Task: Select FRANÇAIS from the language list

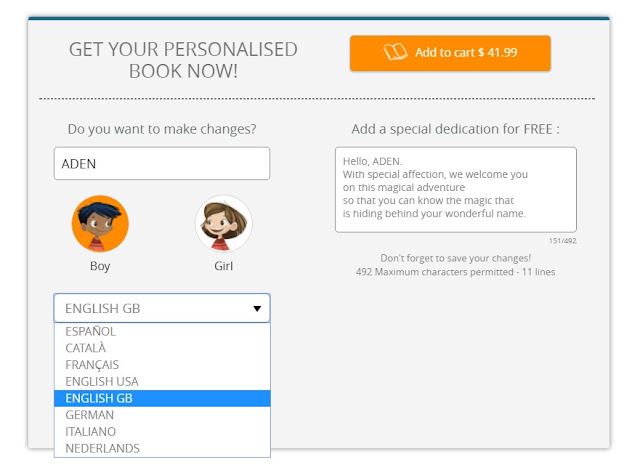Action: coord(162,365)
